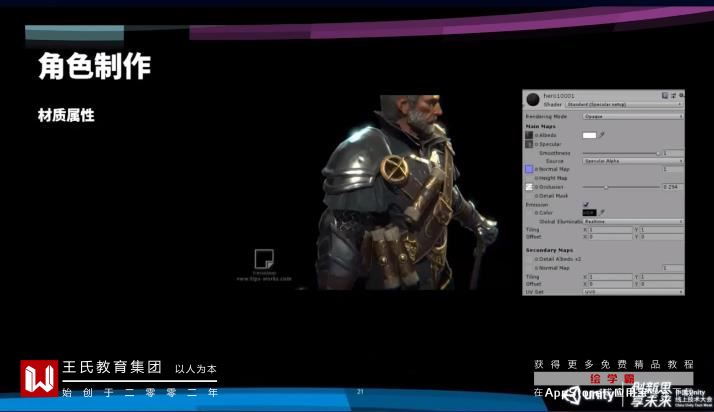Select the purple Normal Map texture slot
The image size is (714, 412).
[x=529, y=169]
